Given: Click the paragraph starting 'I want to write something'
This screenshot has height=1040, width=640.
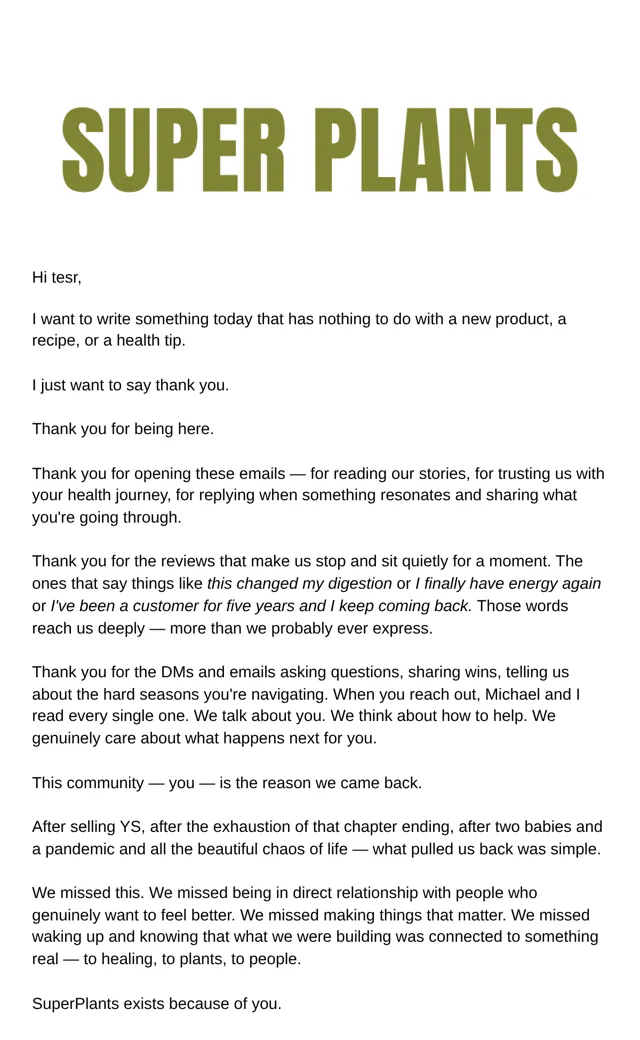Looking at the screenshot, I should [x=299, y=330].
